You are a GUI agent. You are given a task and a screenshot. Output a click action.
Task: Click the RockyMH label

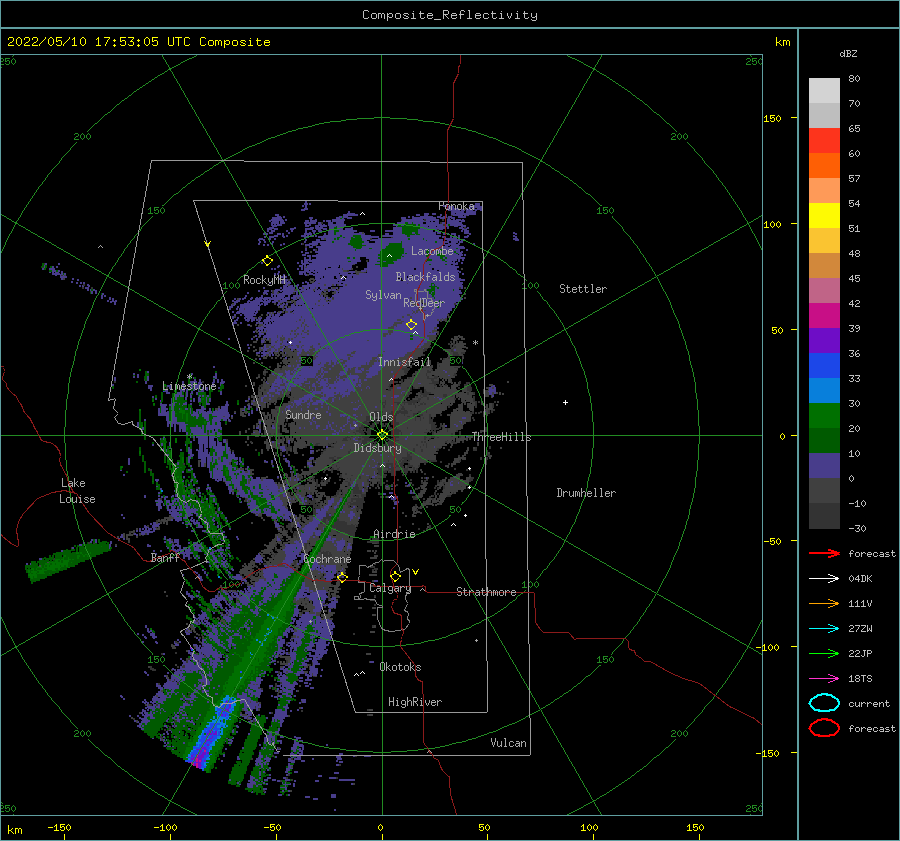point(264,280)
